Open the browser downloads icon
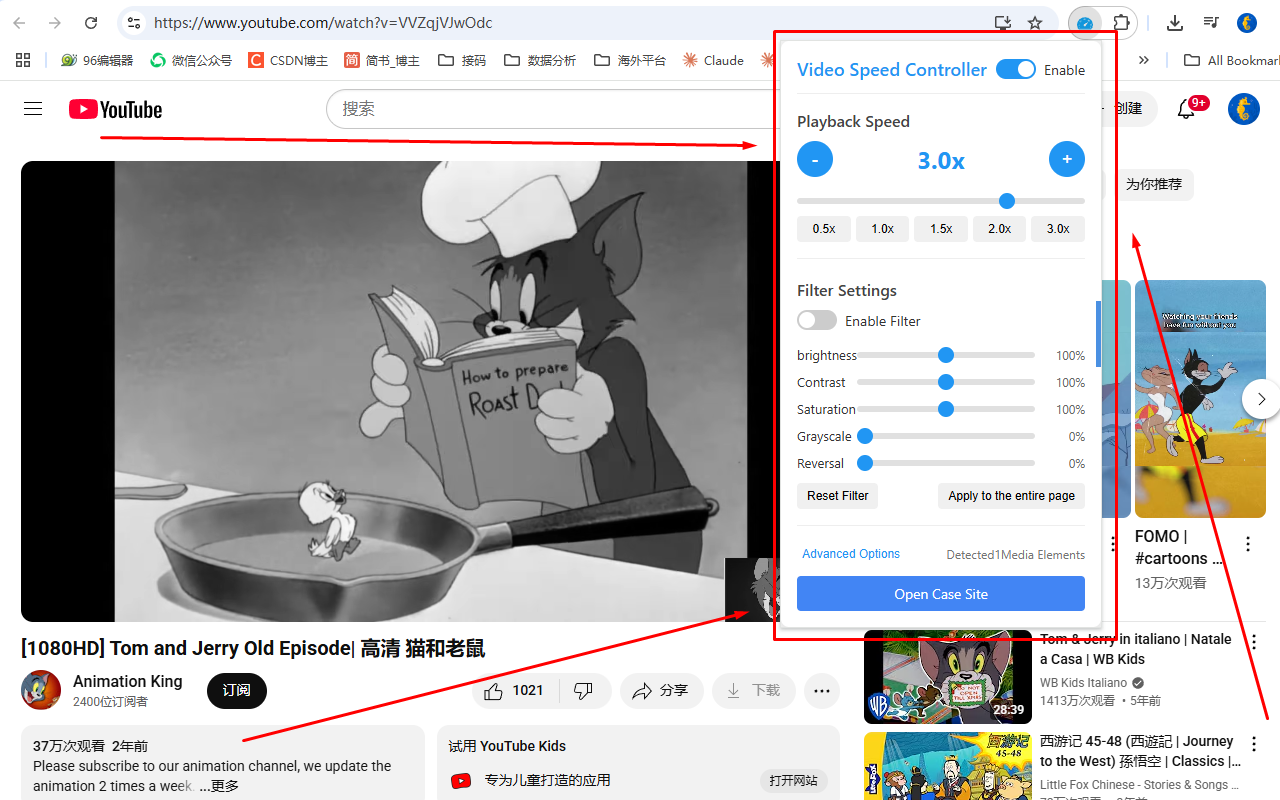The image size is (1280, 800). [1175, 23]
